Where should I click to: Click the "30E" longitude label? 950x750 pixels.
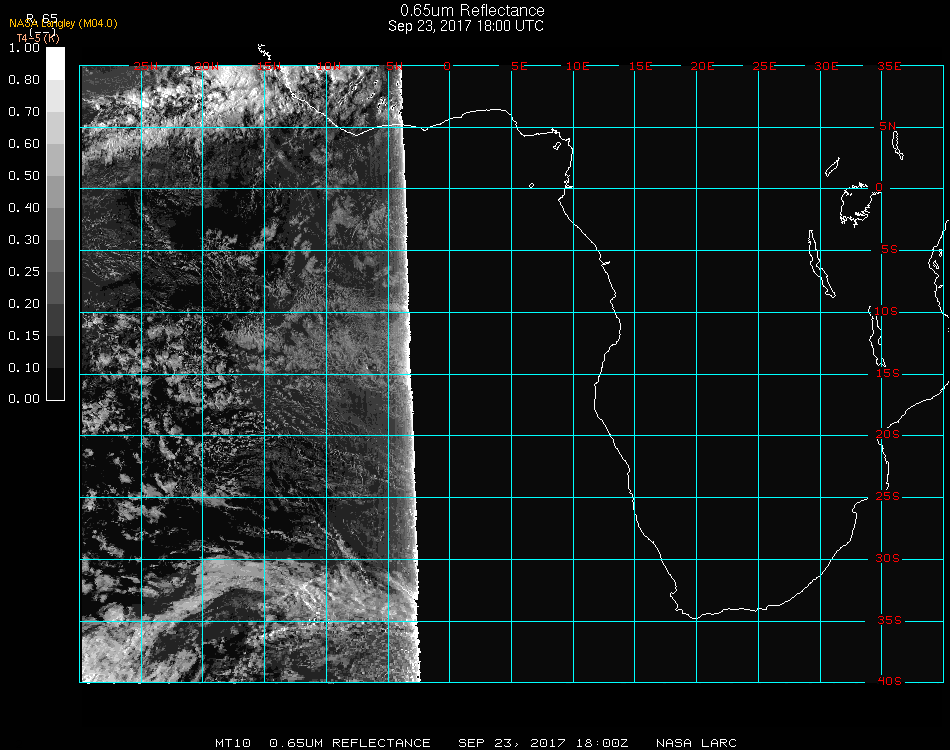coord(826,66)
